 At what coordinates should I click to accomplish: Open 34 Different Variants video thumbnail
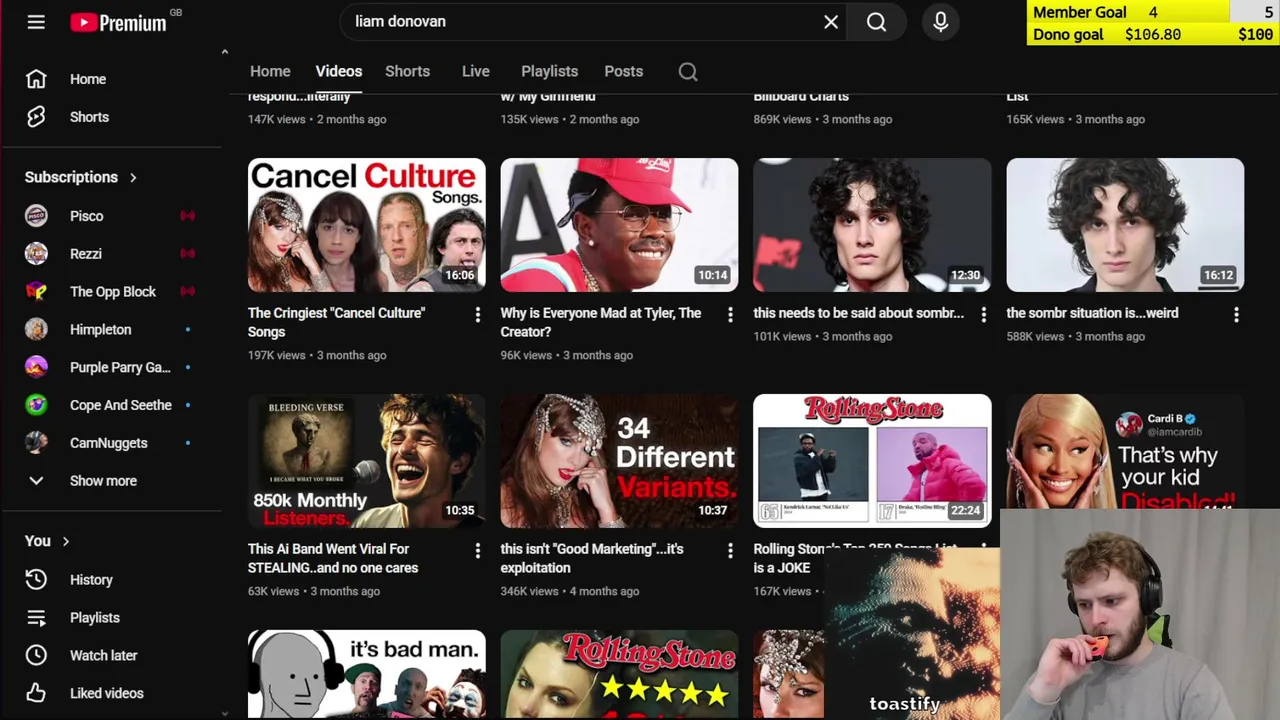point(619,461)
